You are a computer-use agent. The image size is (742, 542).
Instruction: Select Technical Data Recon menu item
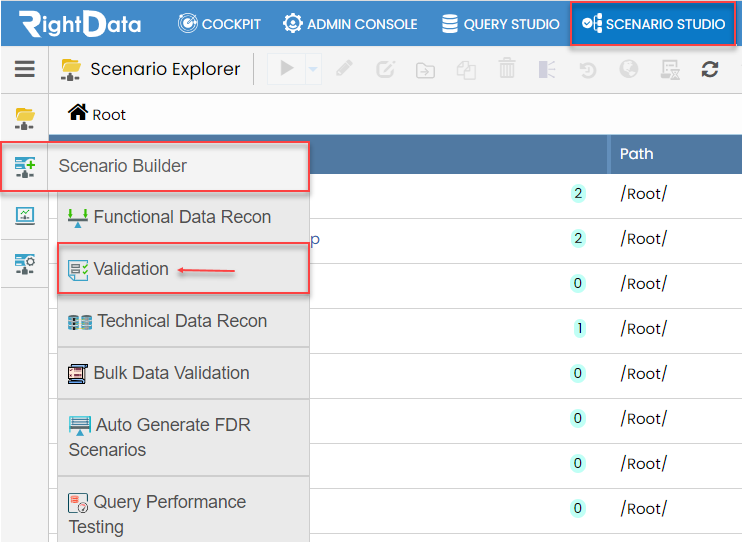[183, 320]
